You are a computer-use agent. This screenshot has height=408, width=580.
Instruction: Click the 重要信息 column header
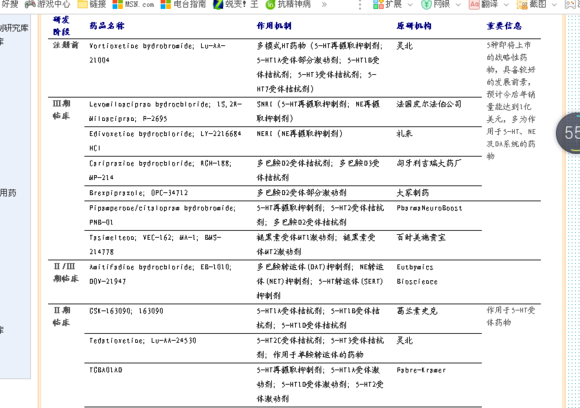click(x=504, y=26)
